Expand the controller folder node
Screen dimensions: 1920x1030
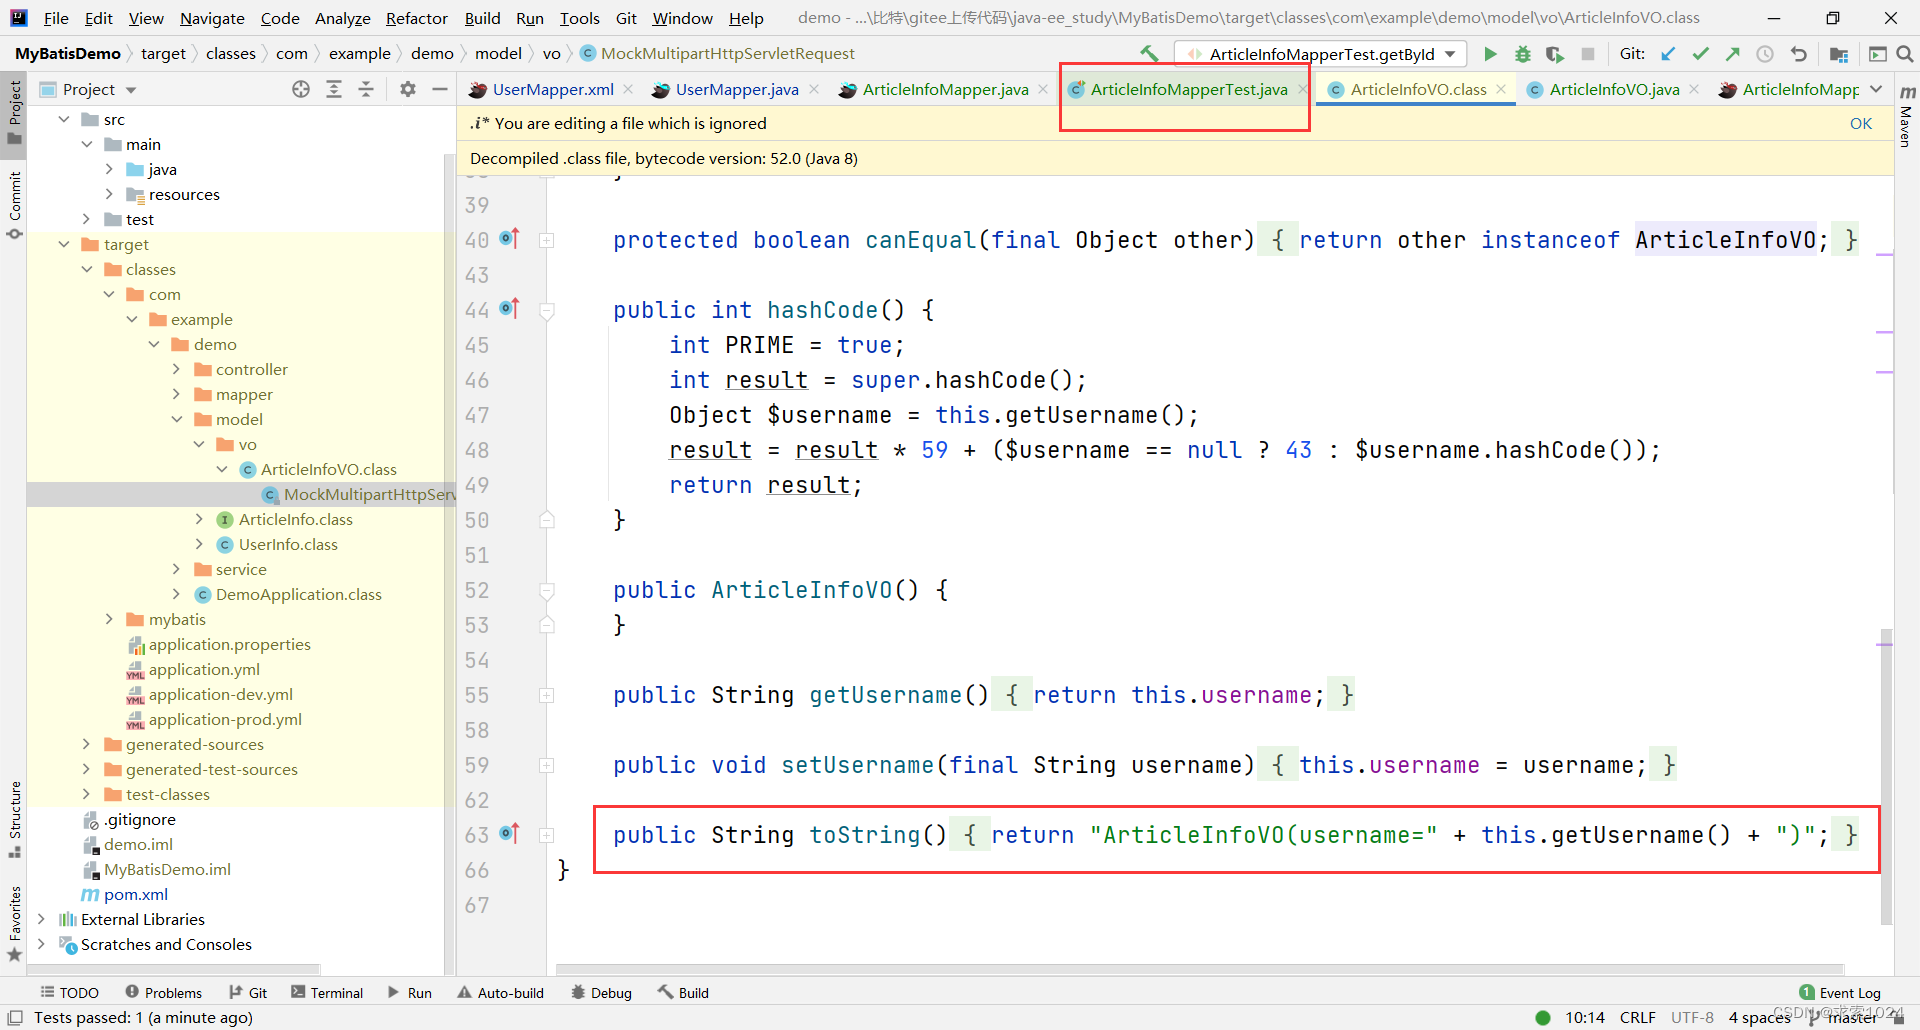[177, 369]
